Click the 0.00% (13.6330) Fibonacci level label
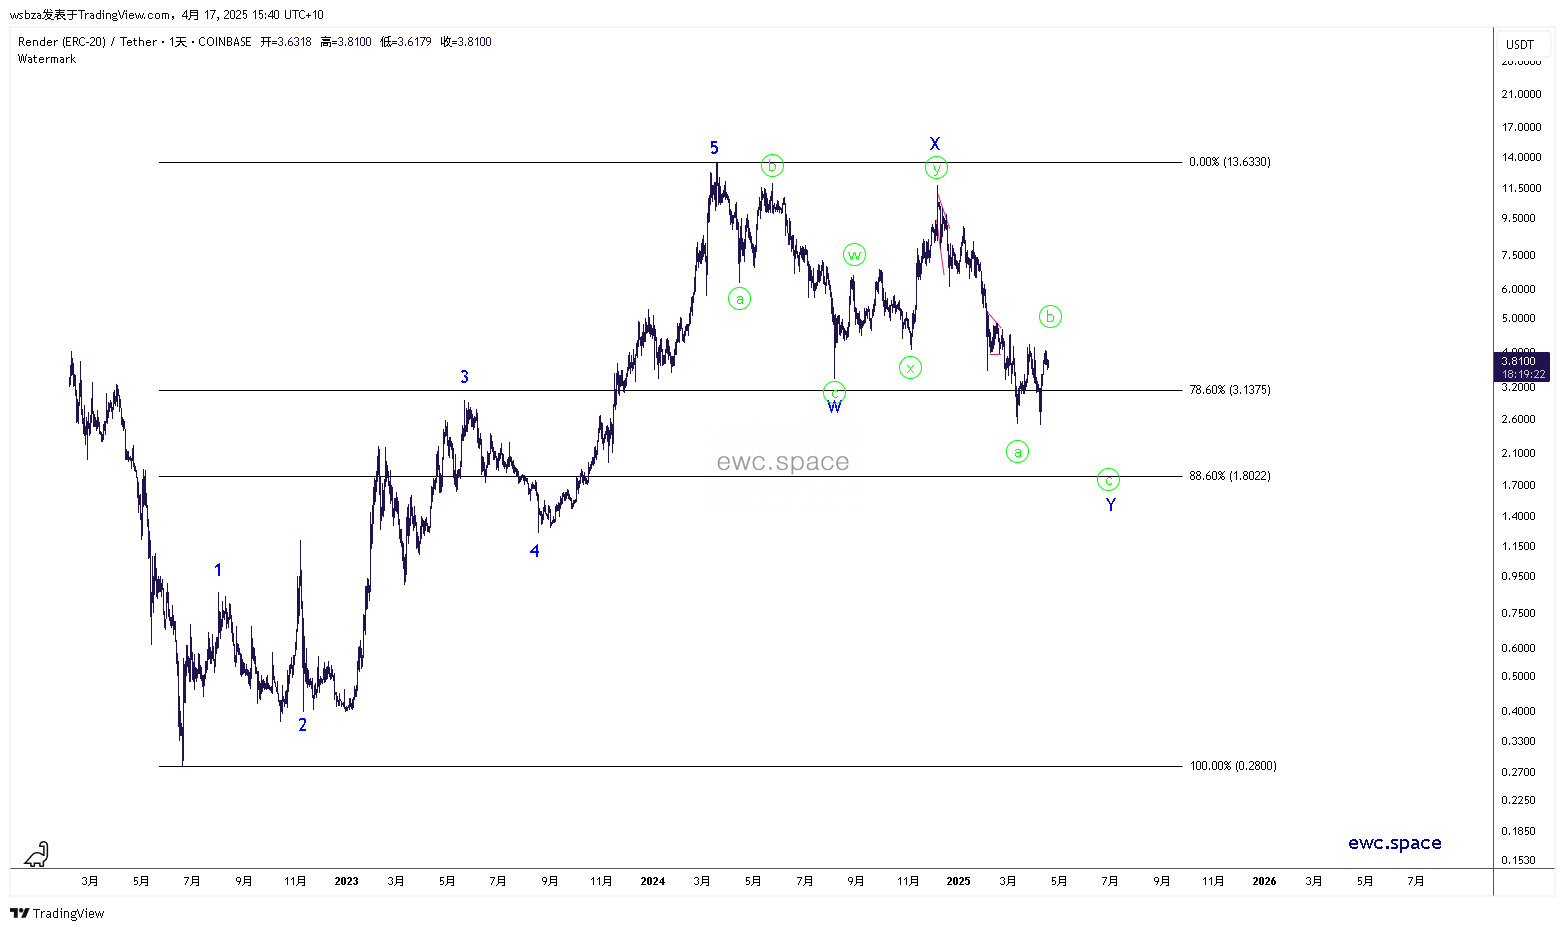Screen dimensions: 1565x931 coord(1229,162)
